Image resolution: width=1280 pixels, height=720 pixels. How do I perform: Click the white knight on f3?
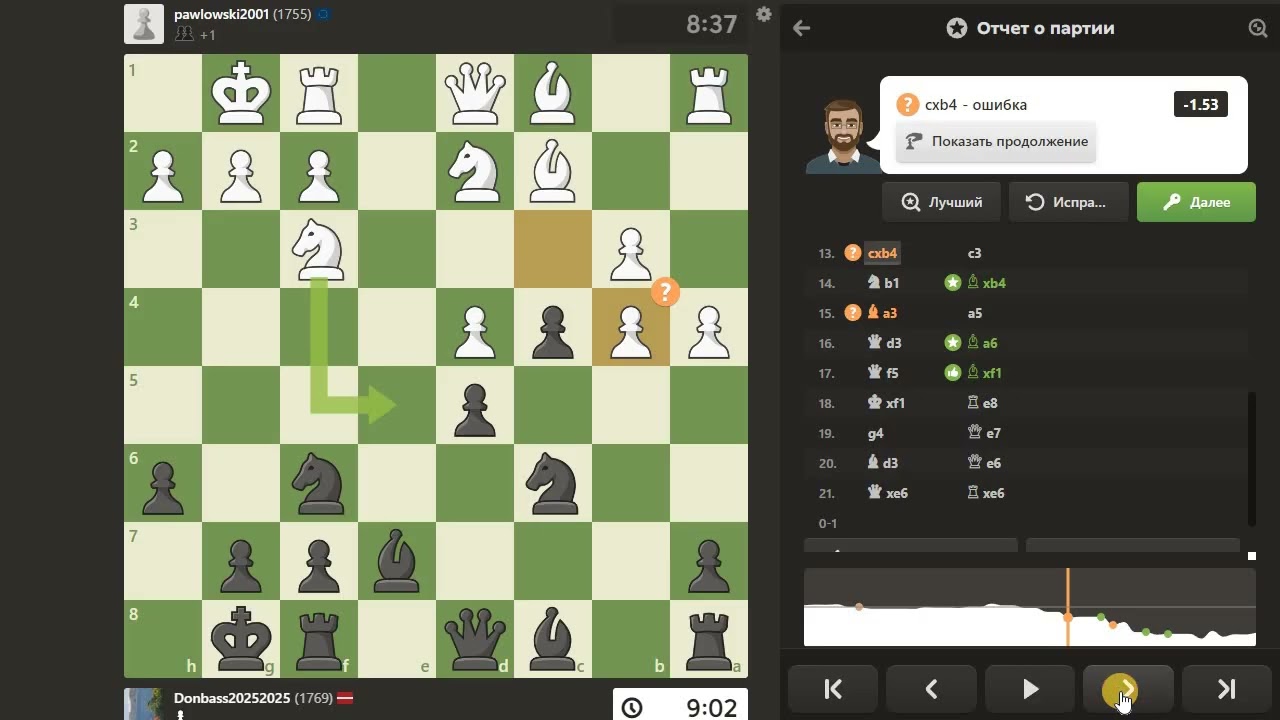(x=319, y=249)
